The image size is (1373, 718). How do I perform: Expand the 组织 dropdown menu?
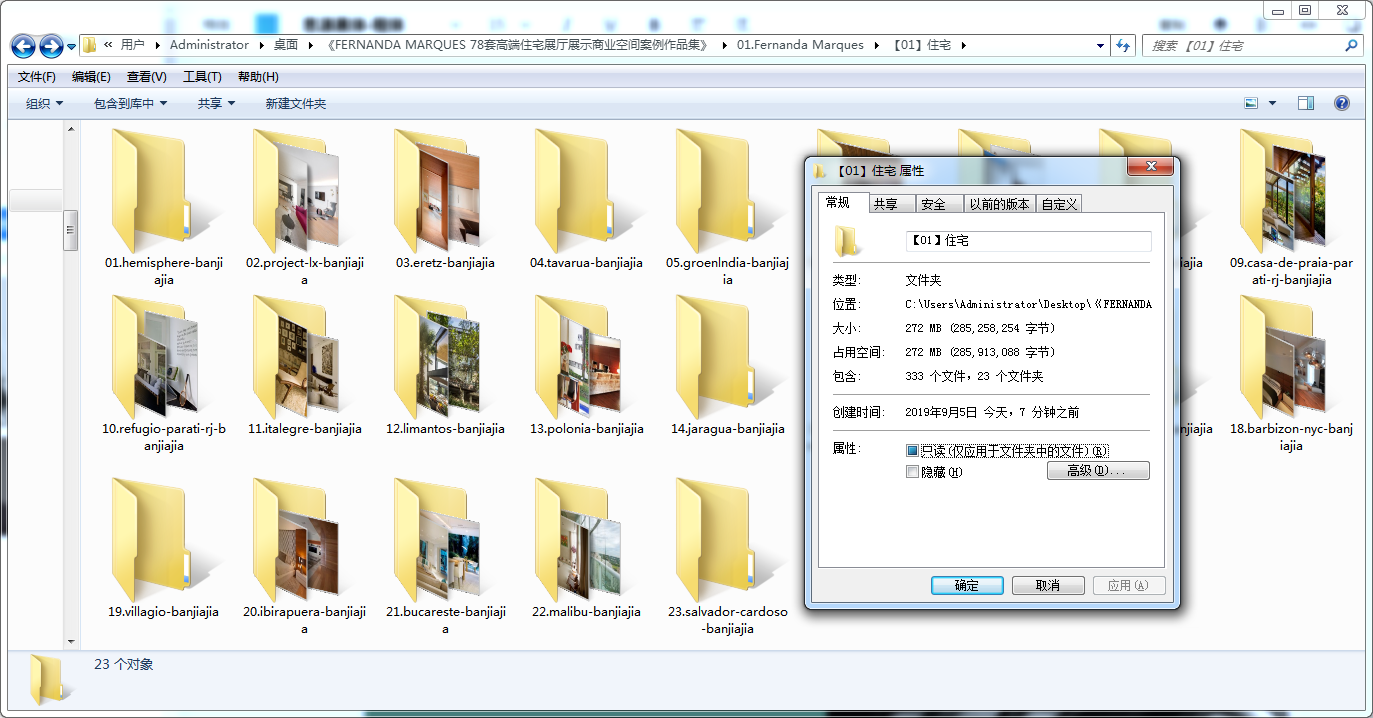[44, 103]
